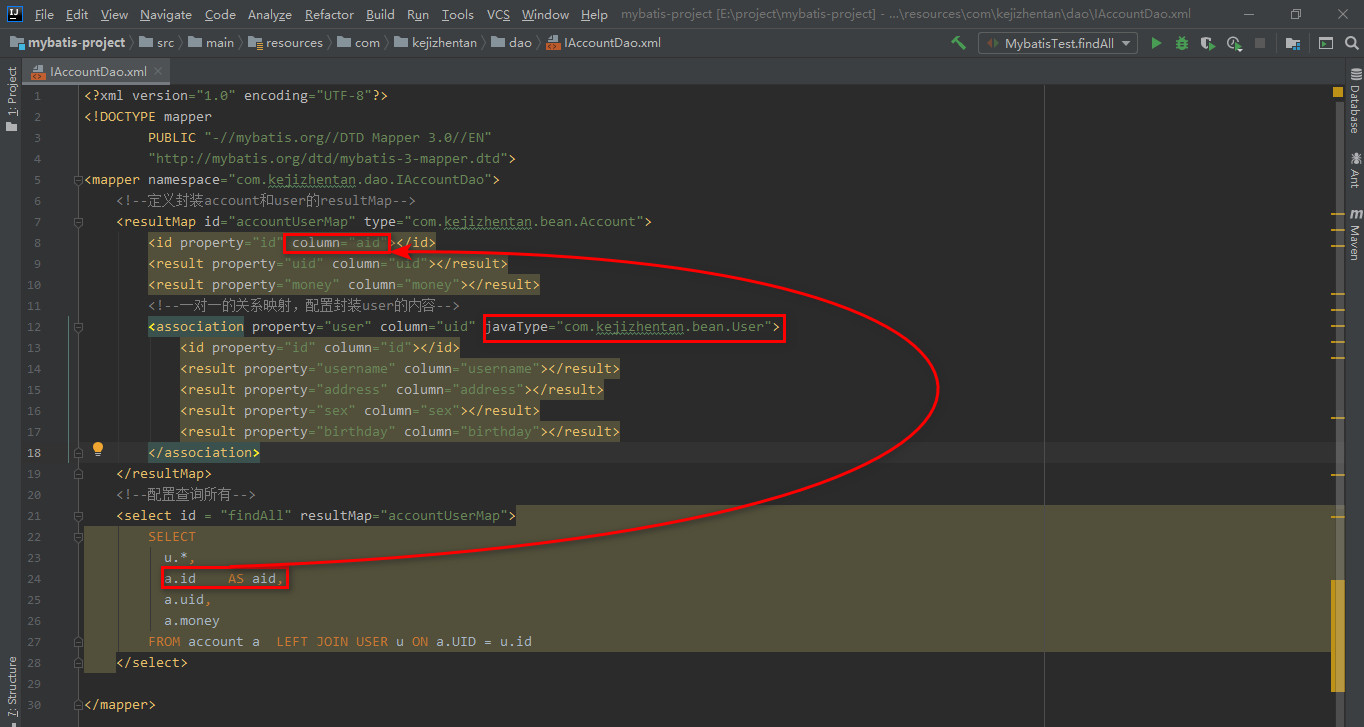Viewport: 1364px width, 727px height.
Task: Click the dao breadcrumb folder
Action: [512, 43]
